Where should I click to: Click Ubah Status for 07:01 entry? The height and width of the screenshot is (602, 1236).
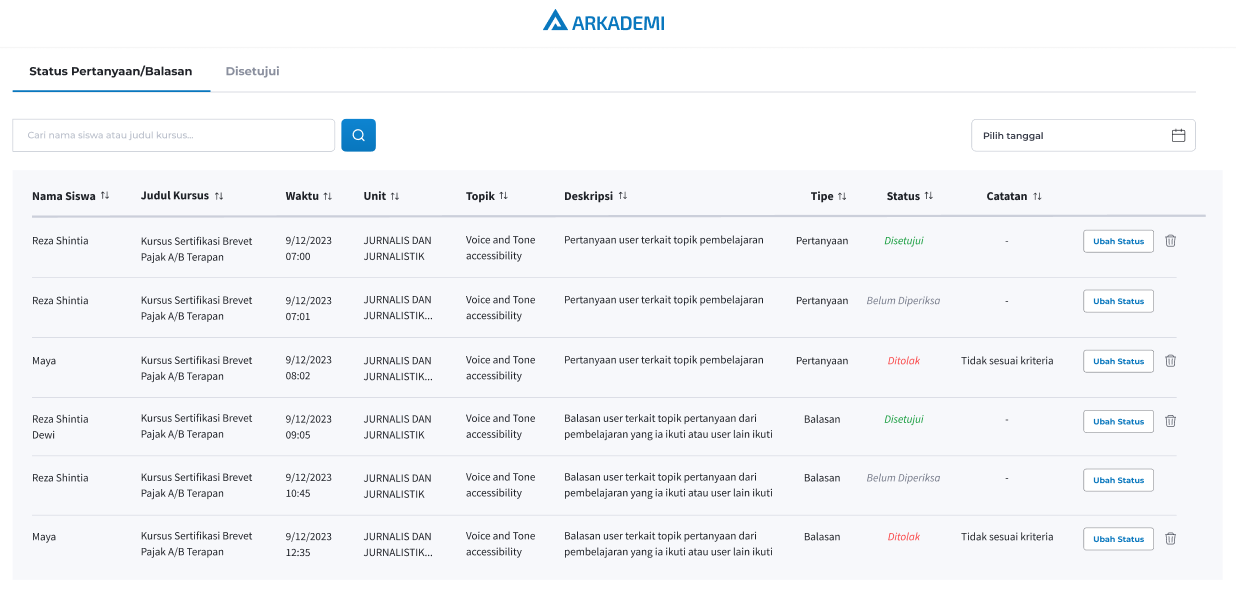click(x=1117, y=301)
